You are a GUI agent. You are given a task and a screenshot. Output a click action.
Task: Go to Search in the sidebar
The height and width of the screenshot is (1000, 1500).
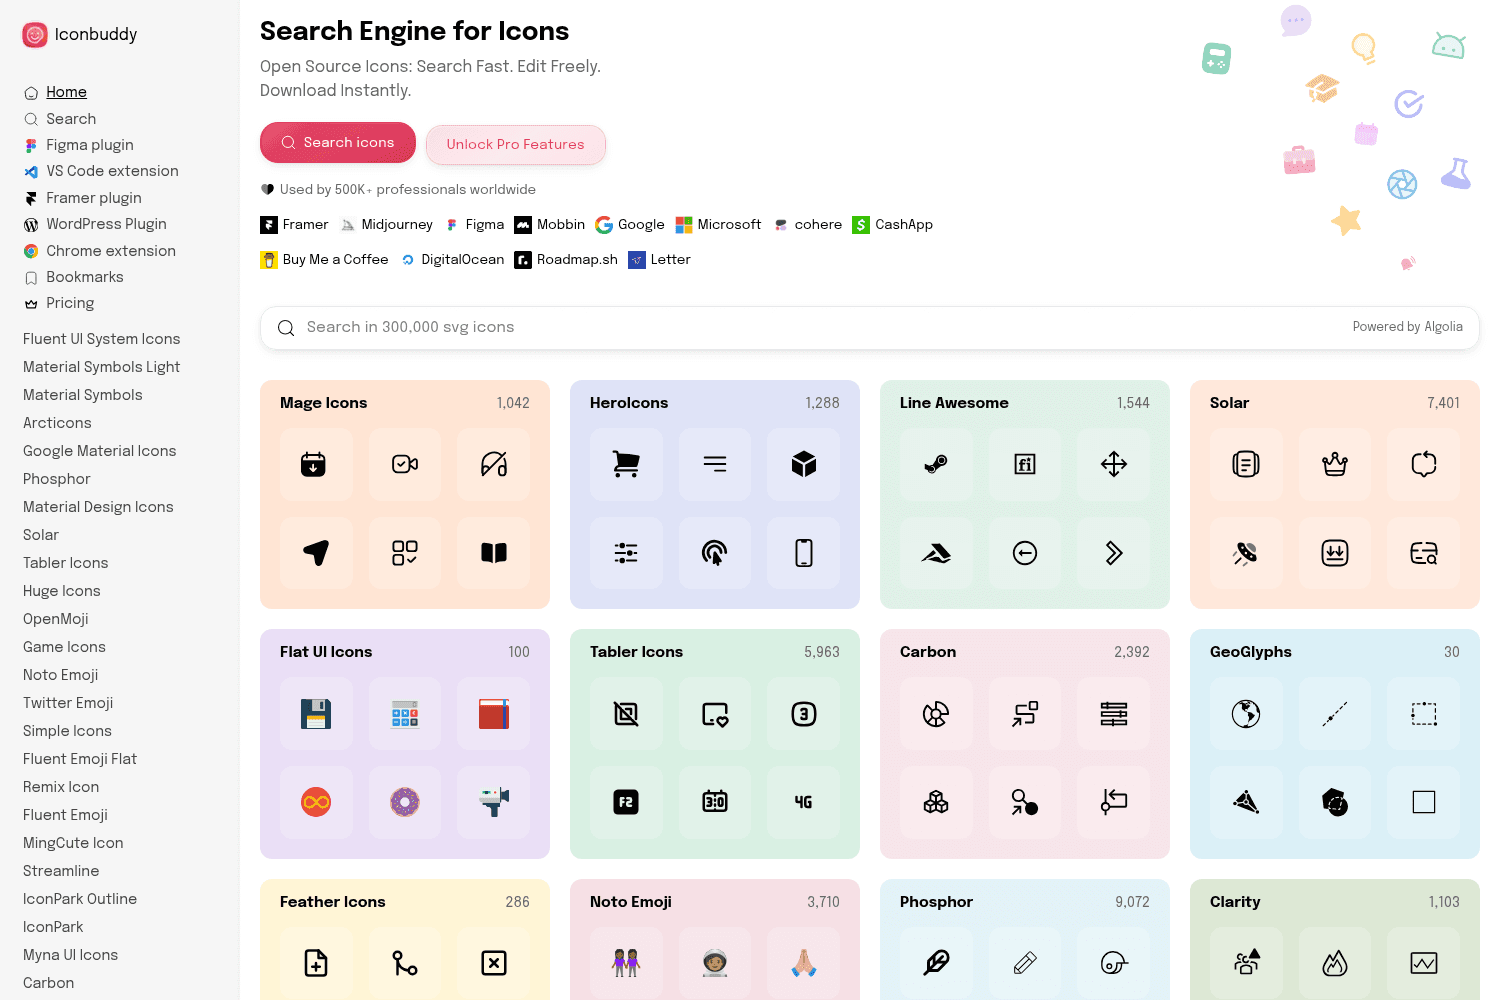[x=71, y=119]
